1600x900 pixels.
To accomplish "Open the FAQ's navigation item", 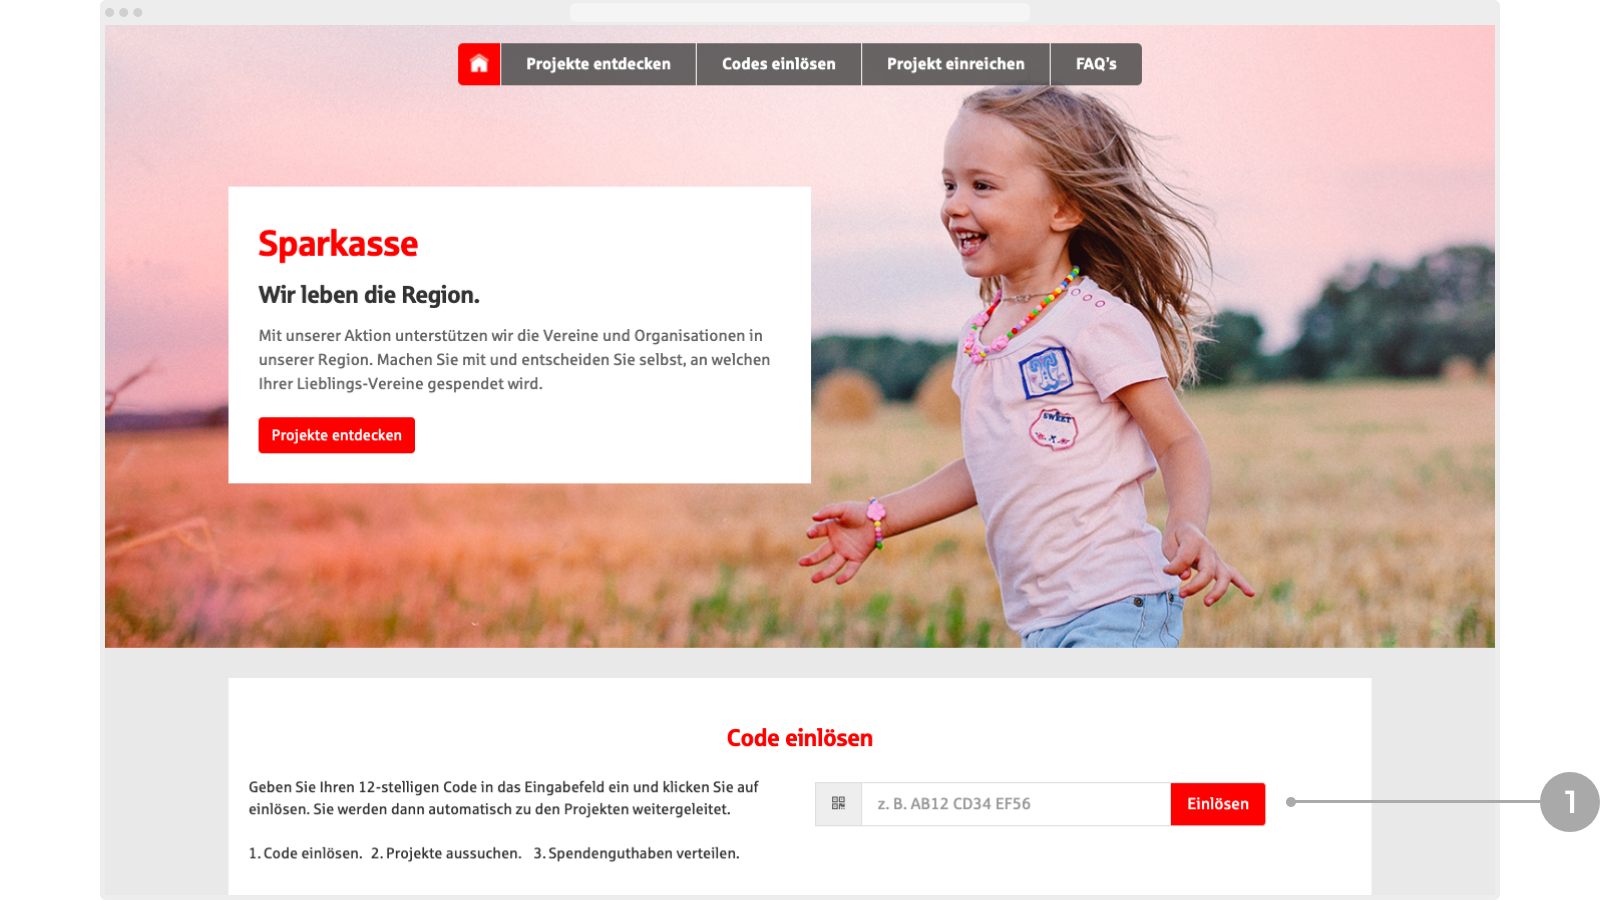I will [1096, 64].
